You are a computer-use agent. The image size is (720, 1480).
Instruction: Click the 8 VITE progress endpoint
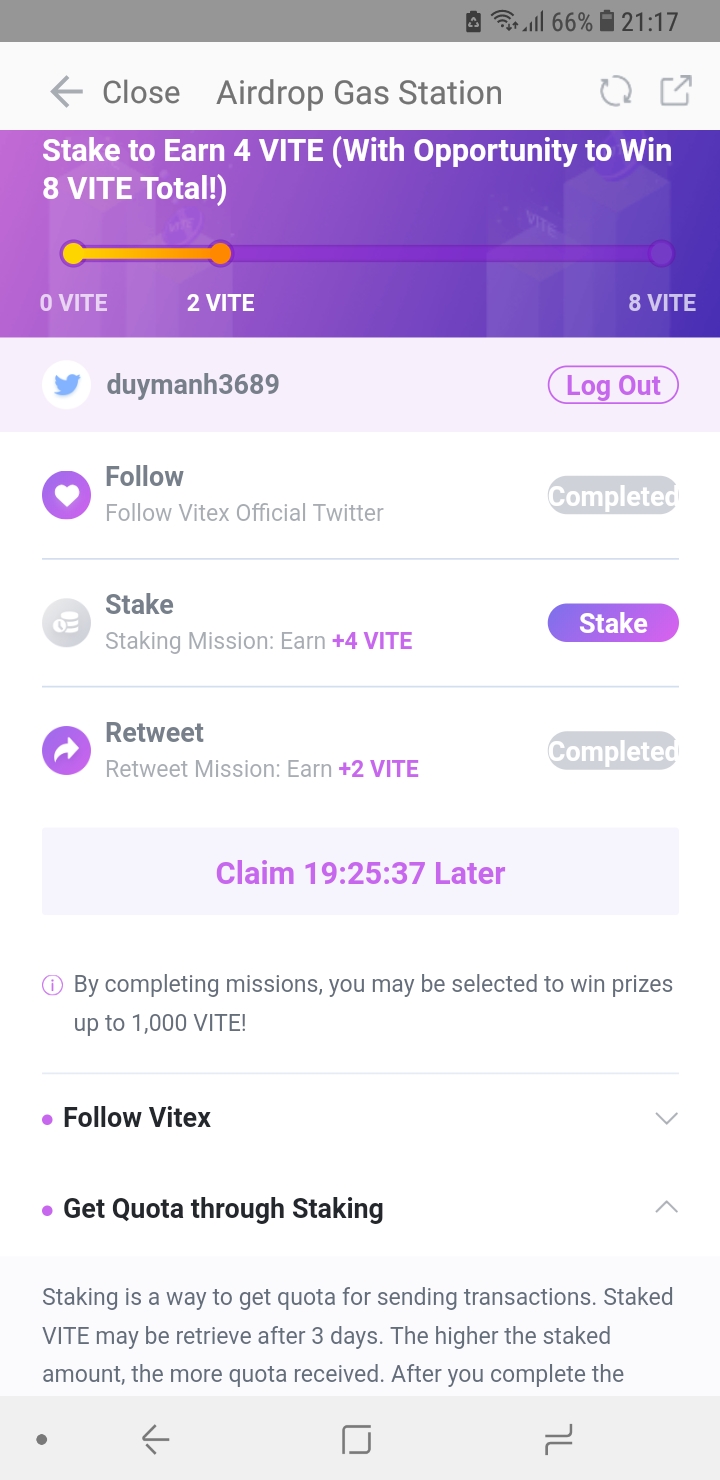[x=661, y=254]
